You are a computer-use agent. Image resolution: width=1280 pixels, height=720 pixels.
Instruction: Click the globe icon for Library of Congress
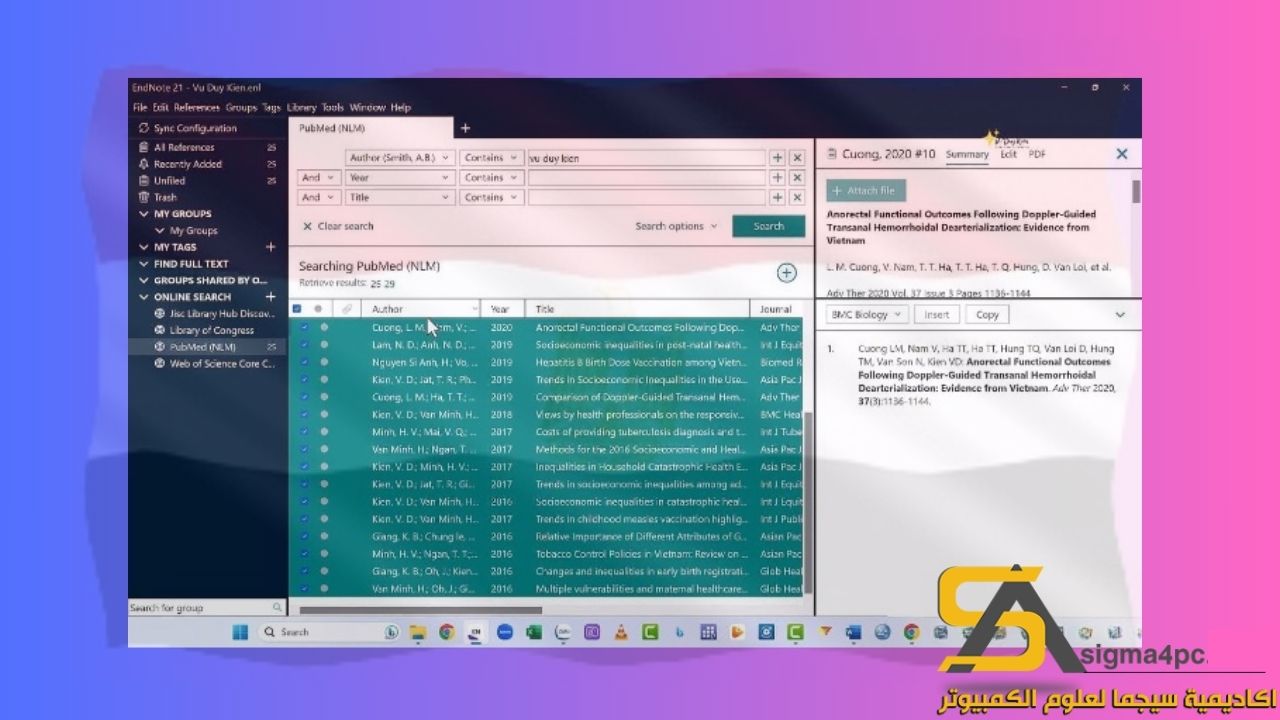(x=160, y=330)
